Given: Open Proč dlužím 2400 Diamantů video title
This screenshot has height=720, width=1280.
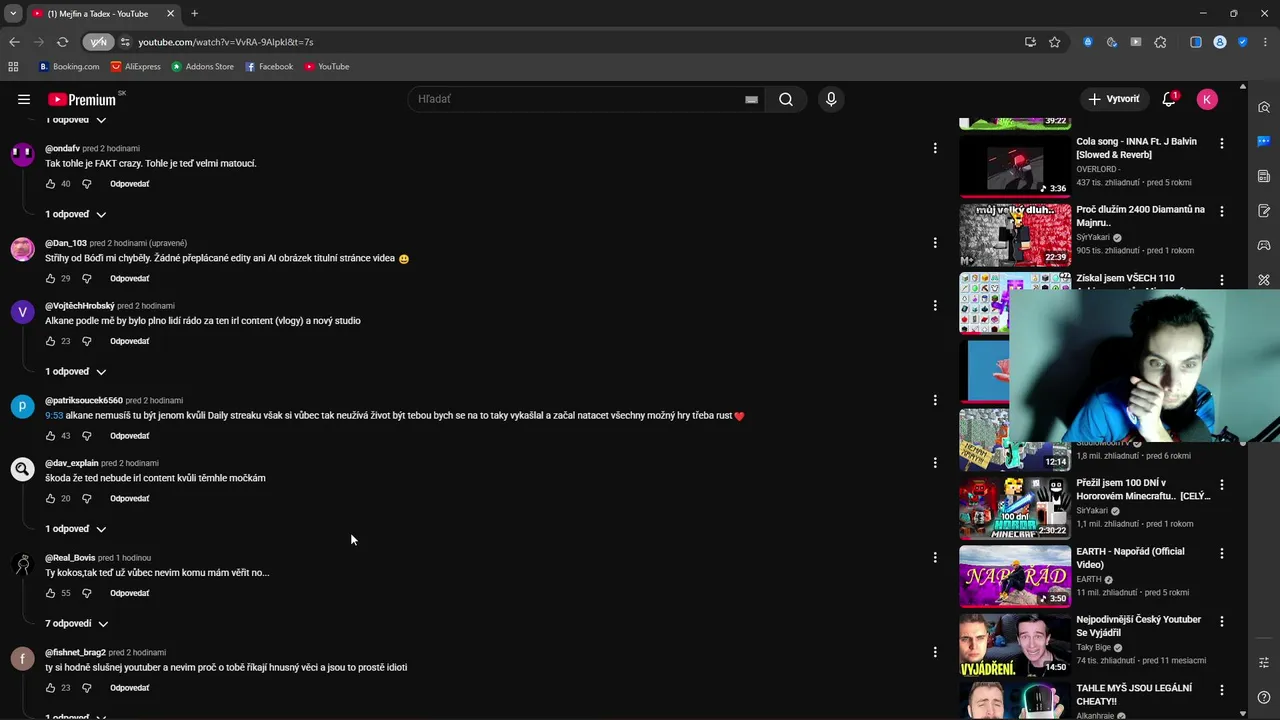Looking at the screenshot, I should point(1140,216).
